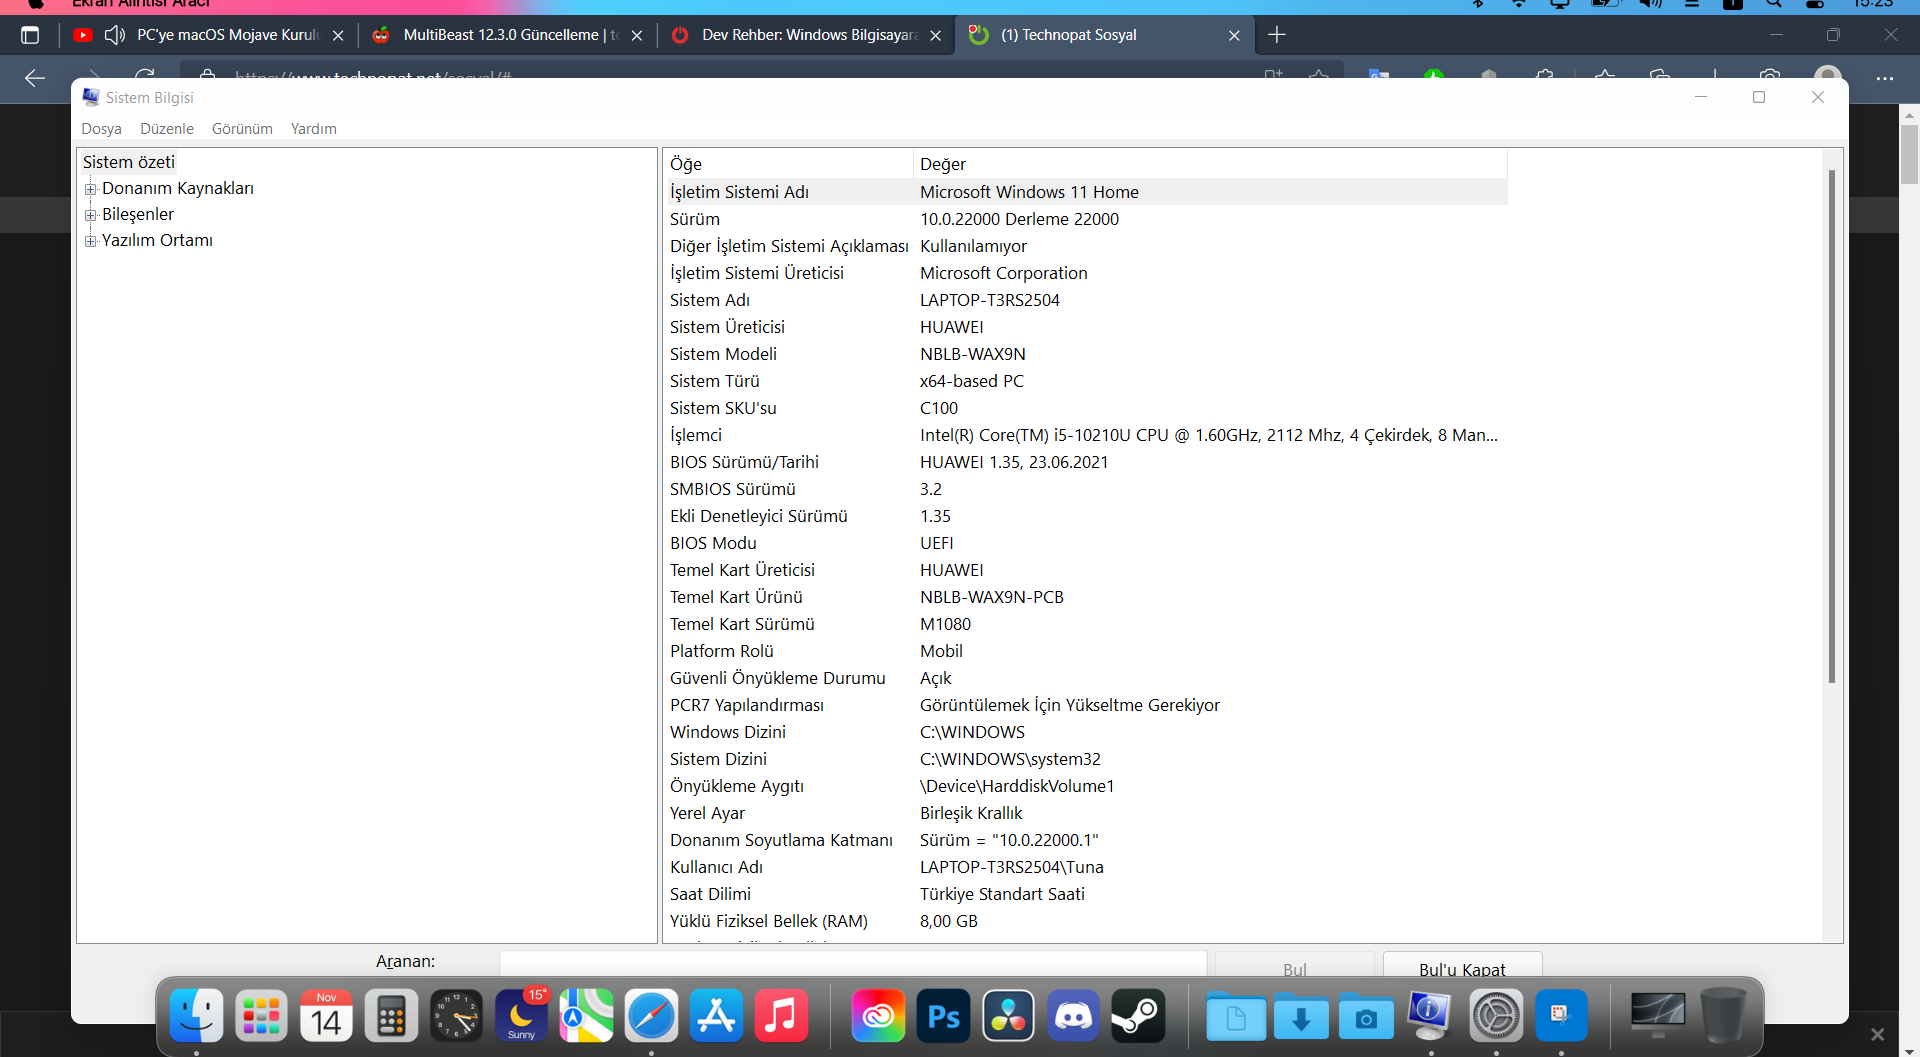This screenshot has width=1920, height=1057.
Task: Expand the Yazılım Ortamı tree node
Action: 90,241
